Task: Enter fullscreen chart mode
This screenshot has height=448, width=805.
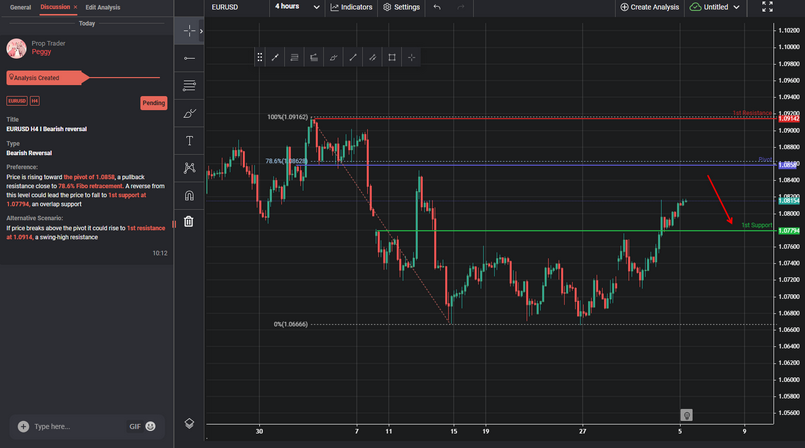Action: pyautogui.click(x=767, y=7)
